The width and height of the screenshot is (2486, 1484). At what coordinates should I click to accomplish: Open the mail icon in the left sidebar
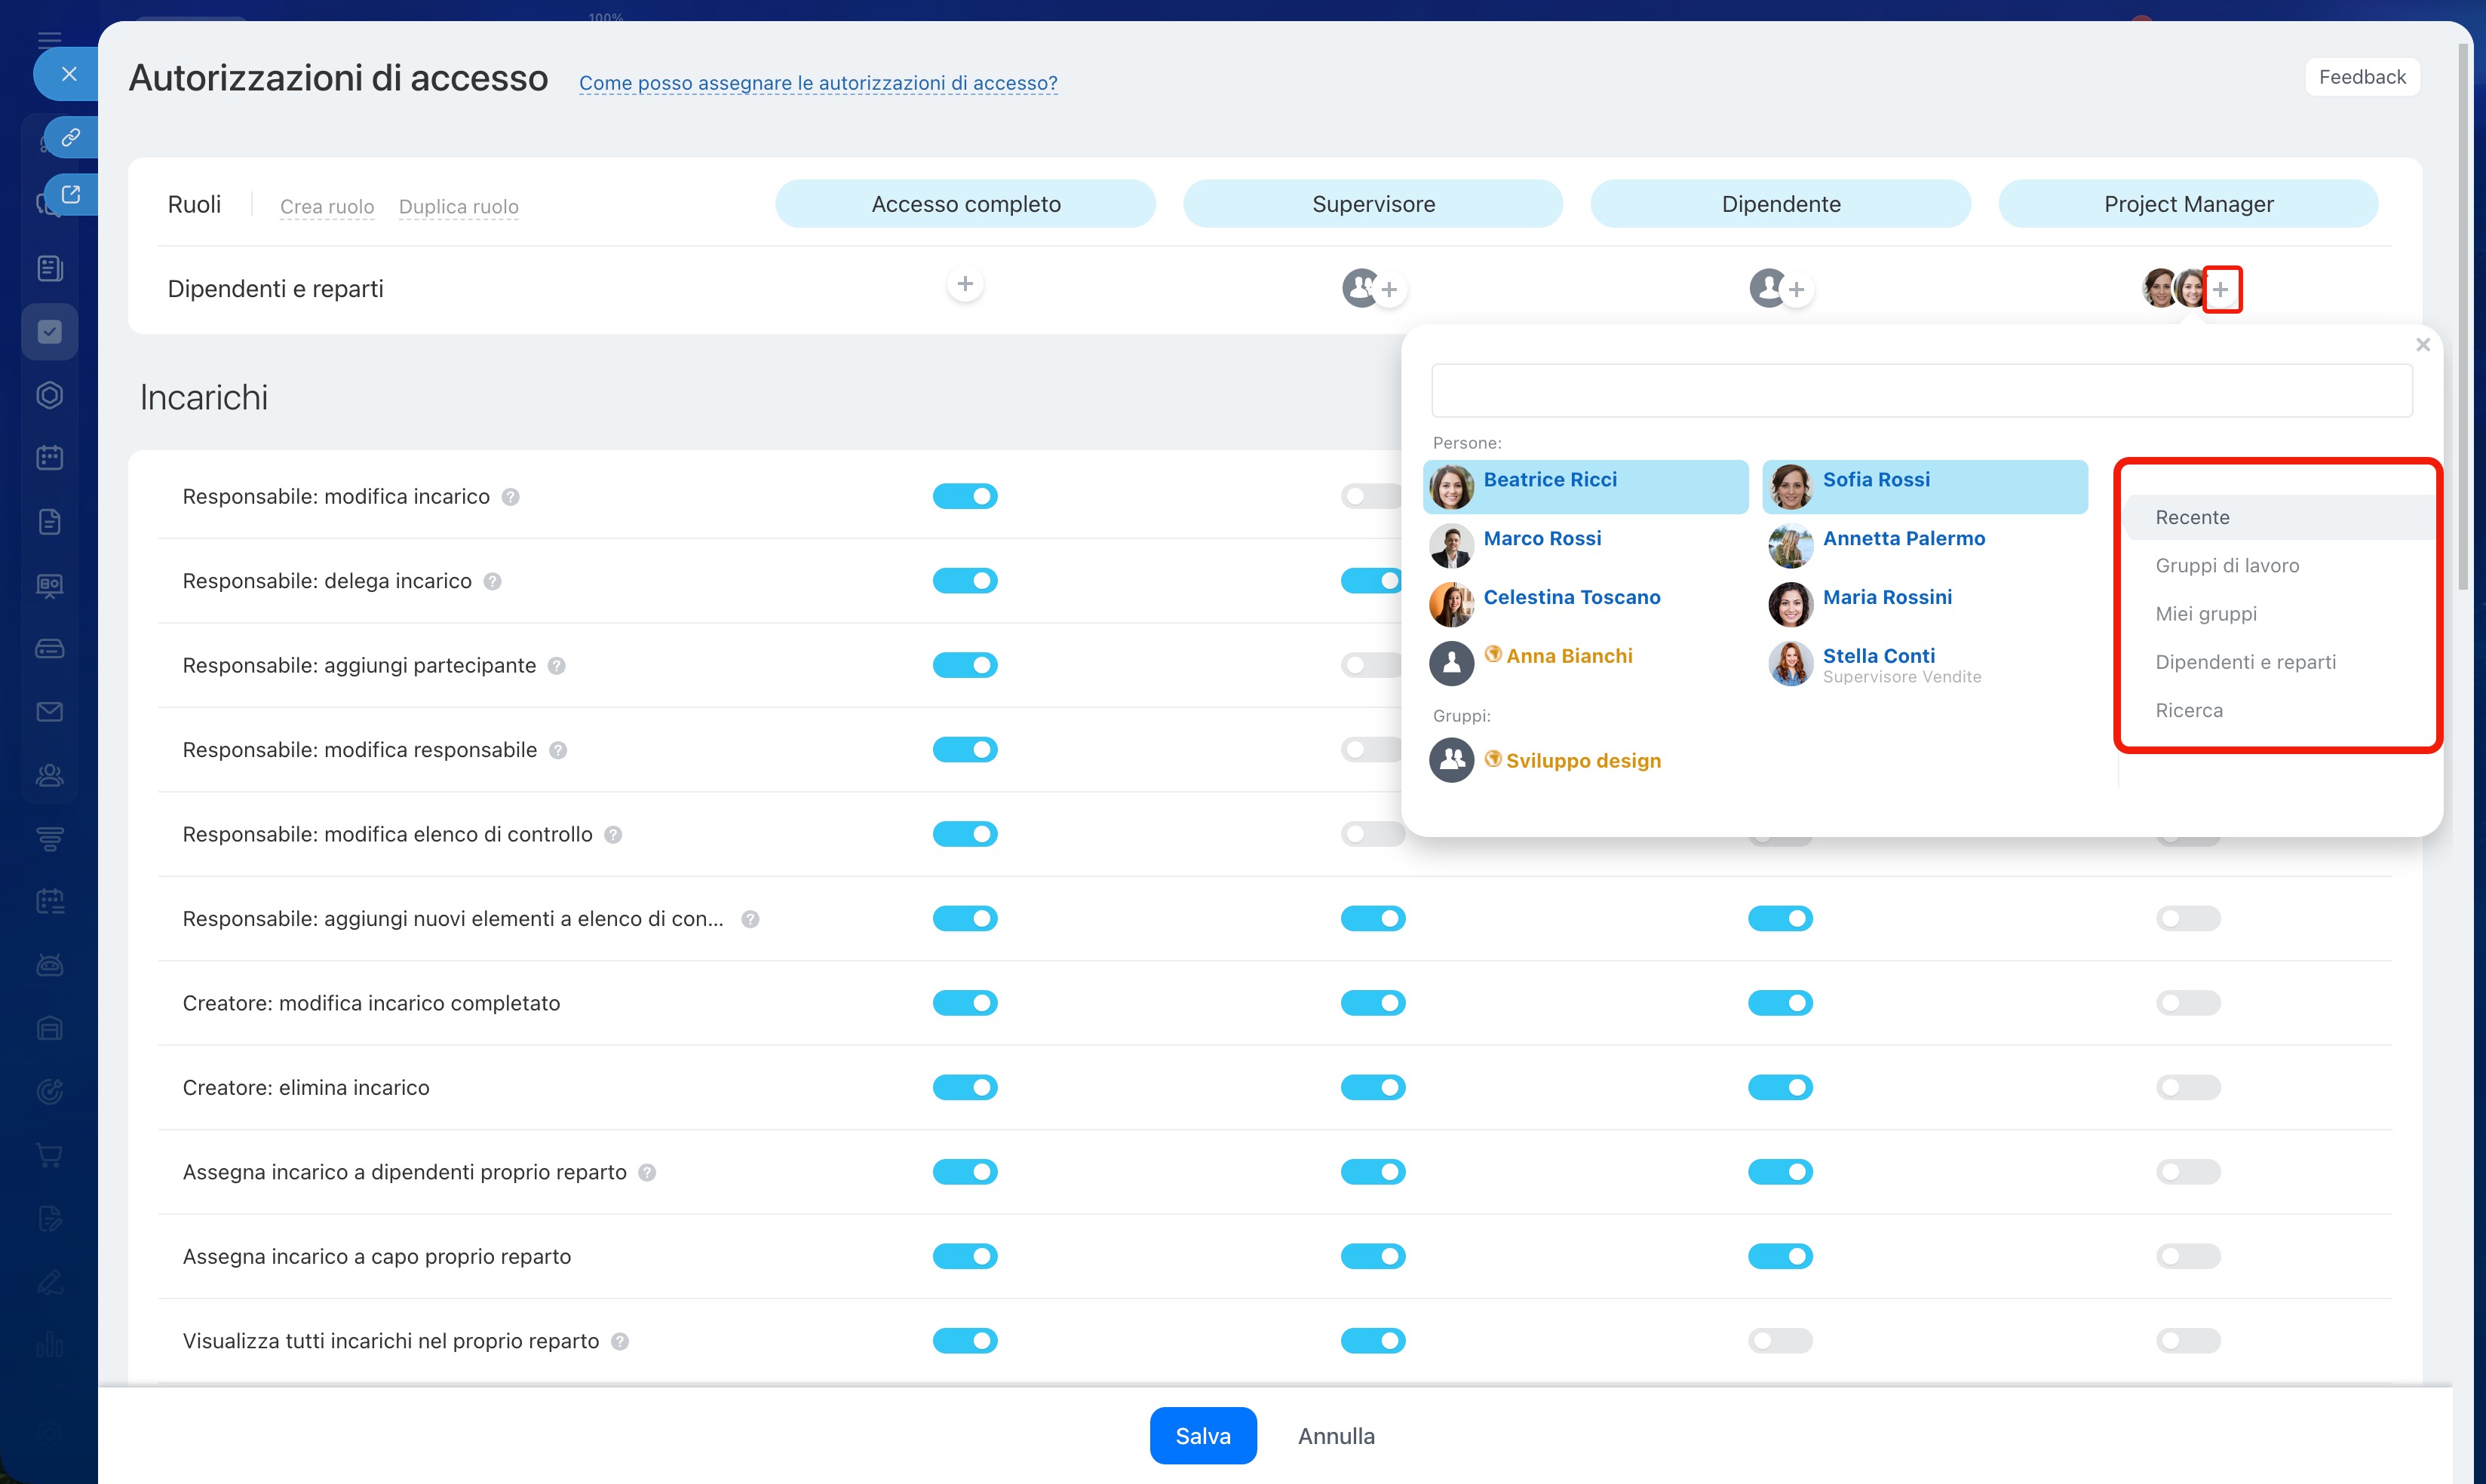[50, 712]
